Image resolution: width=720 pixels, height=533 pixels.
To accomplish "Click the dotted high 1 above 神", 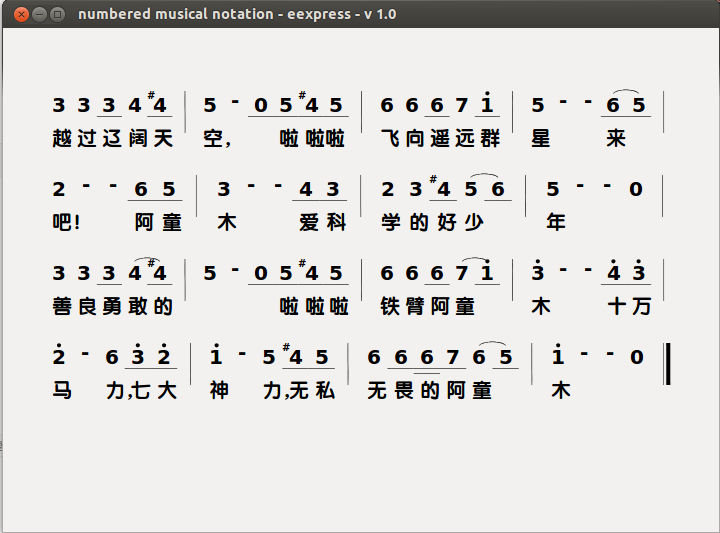I will [x=216, y=354].
